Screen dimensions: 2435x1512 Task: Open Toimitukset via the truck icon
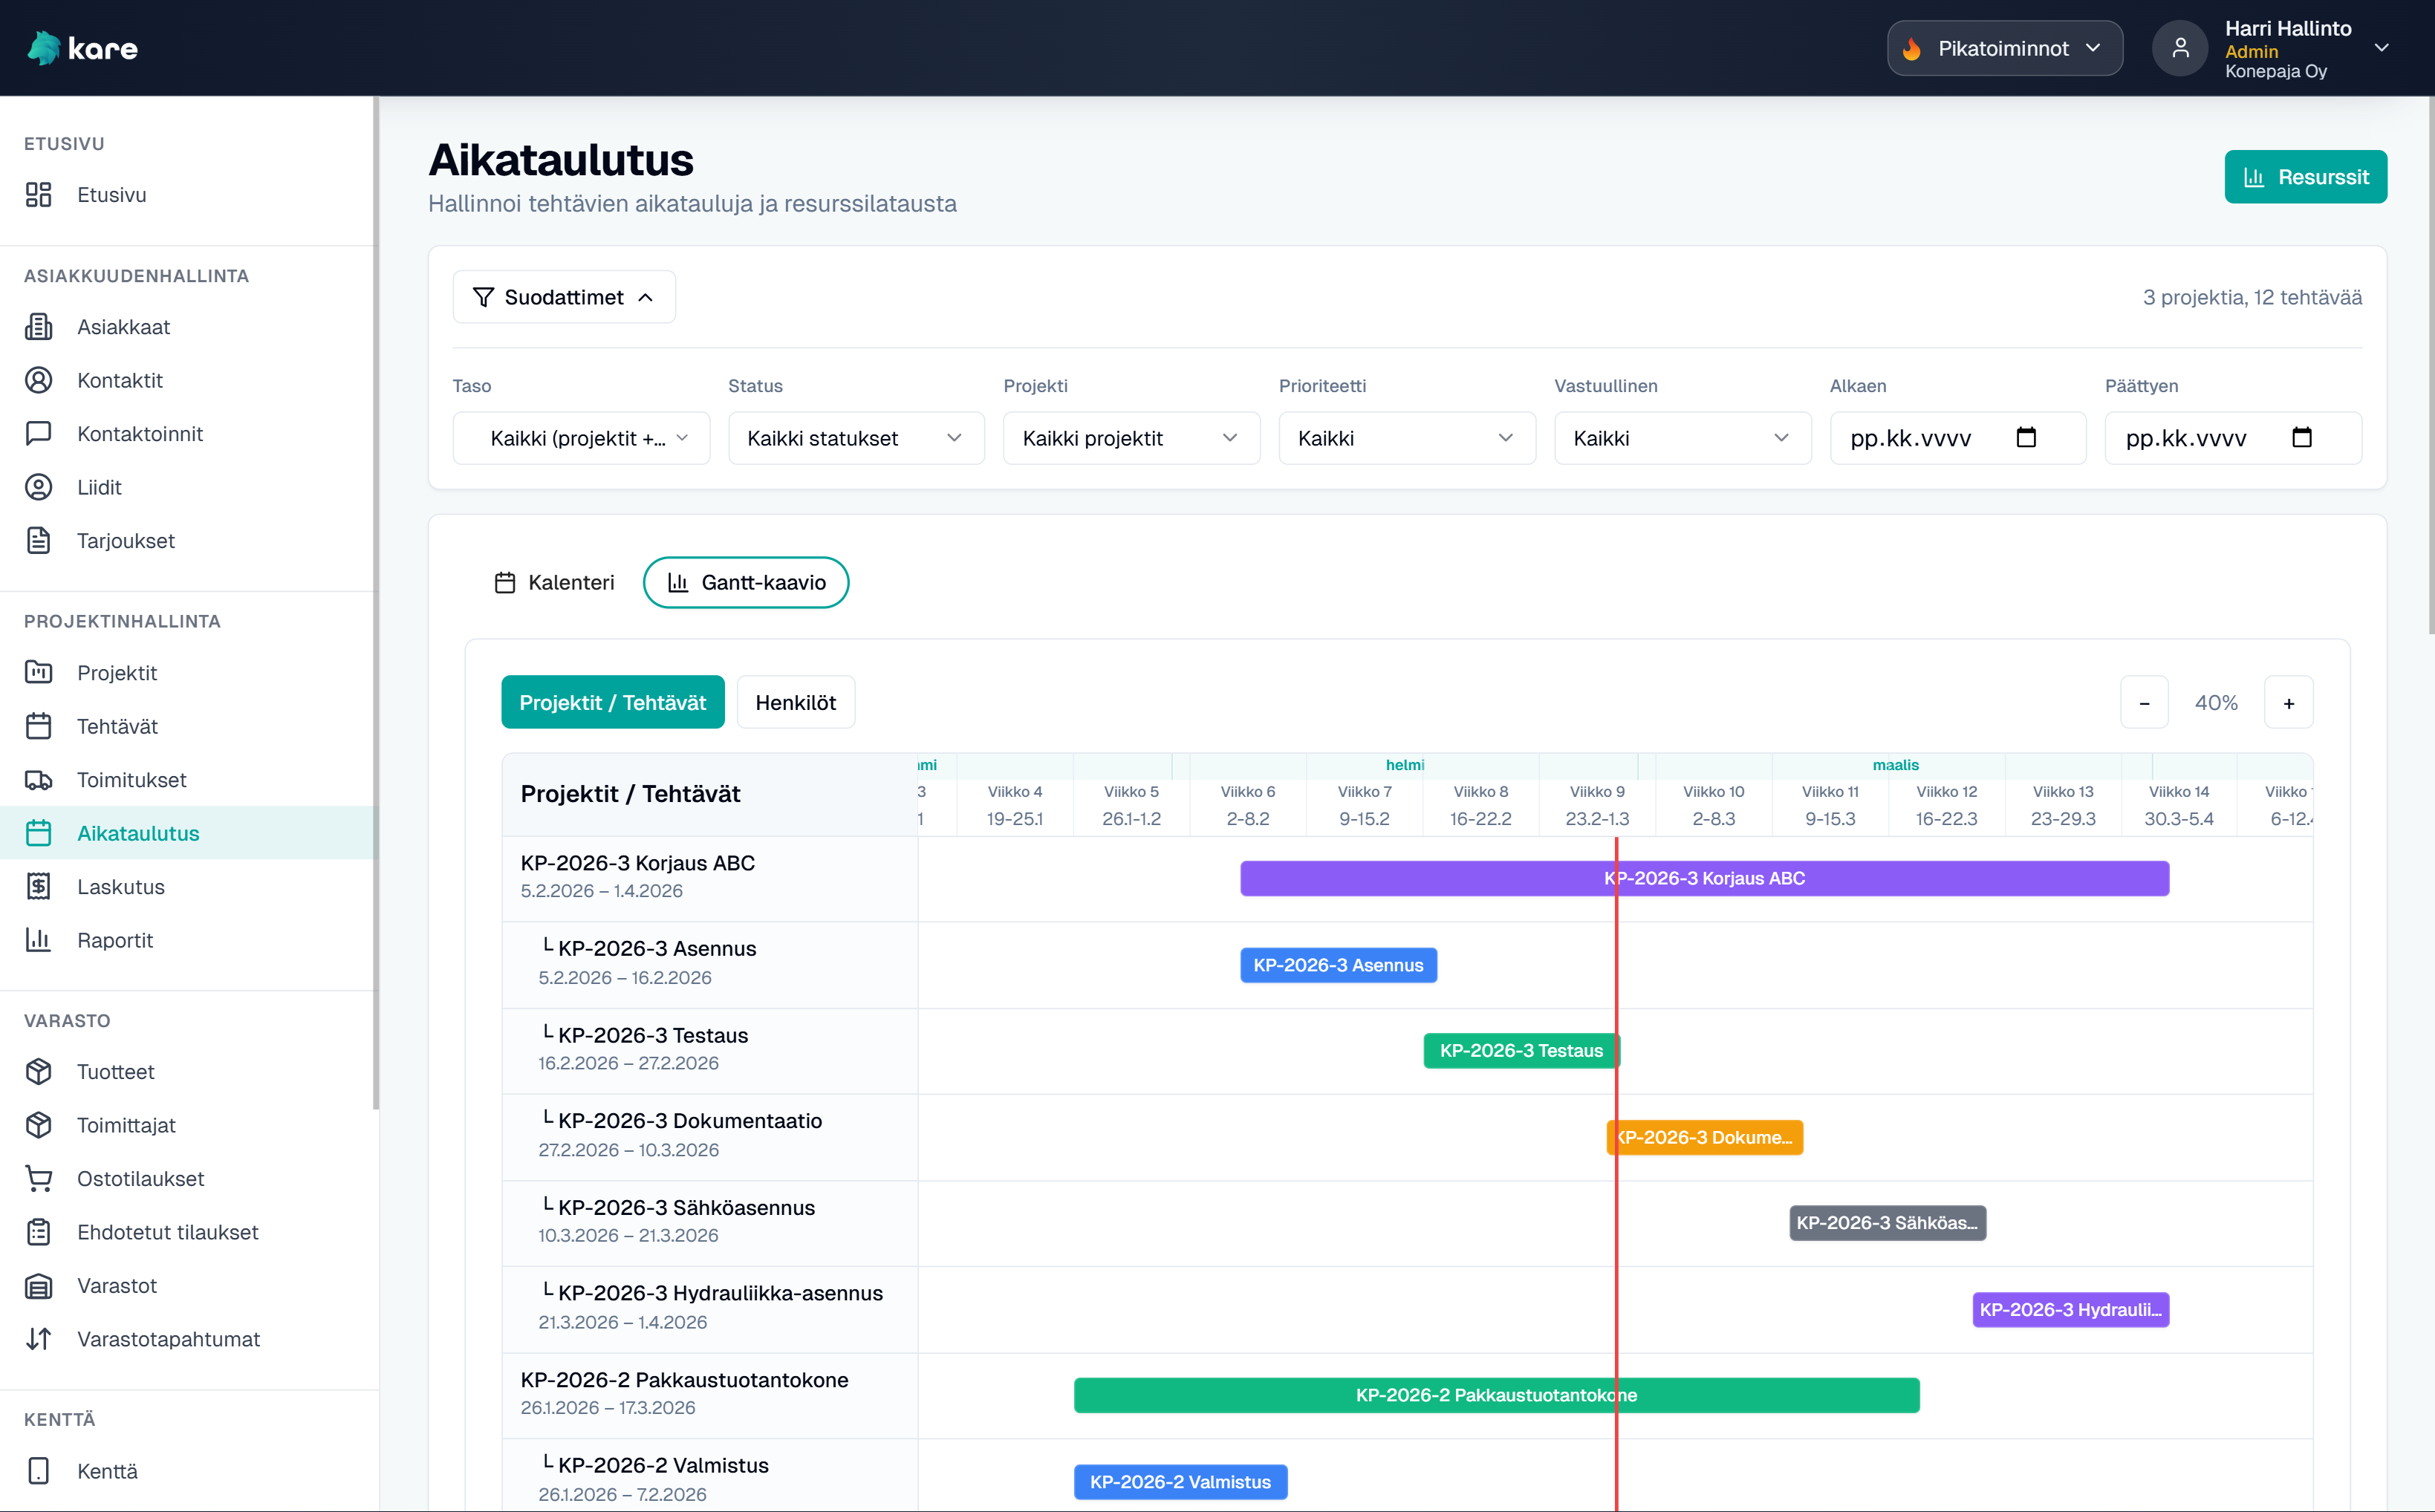coord(38,780)
